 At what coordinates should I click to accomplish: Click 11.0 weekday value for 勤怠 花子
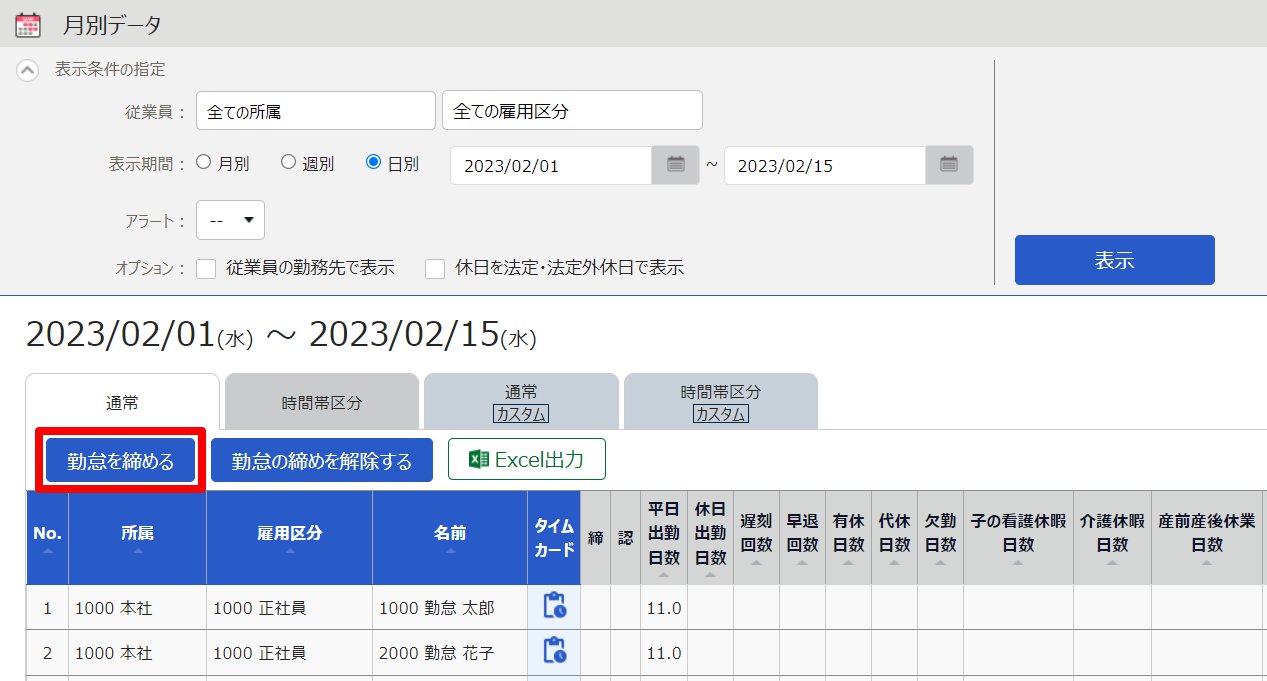pos(664,654)
